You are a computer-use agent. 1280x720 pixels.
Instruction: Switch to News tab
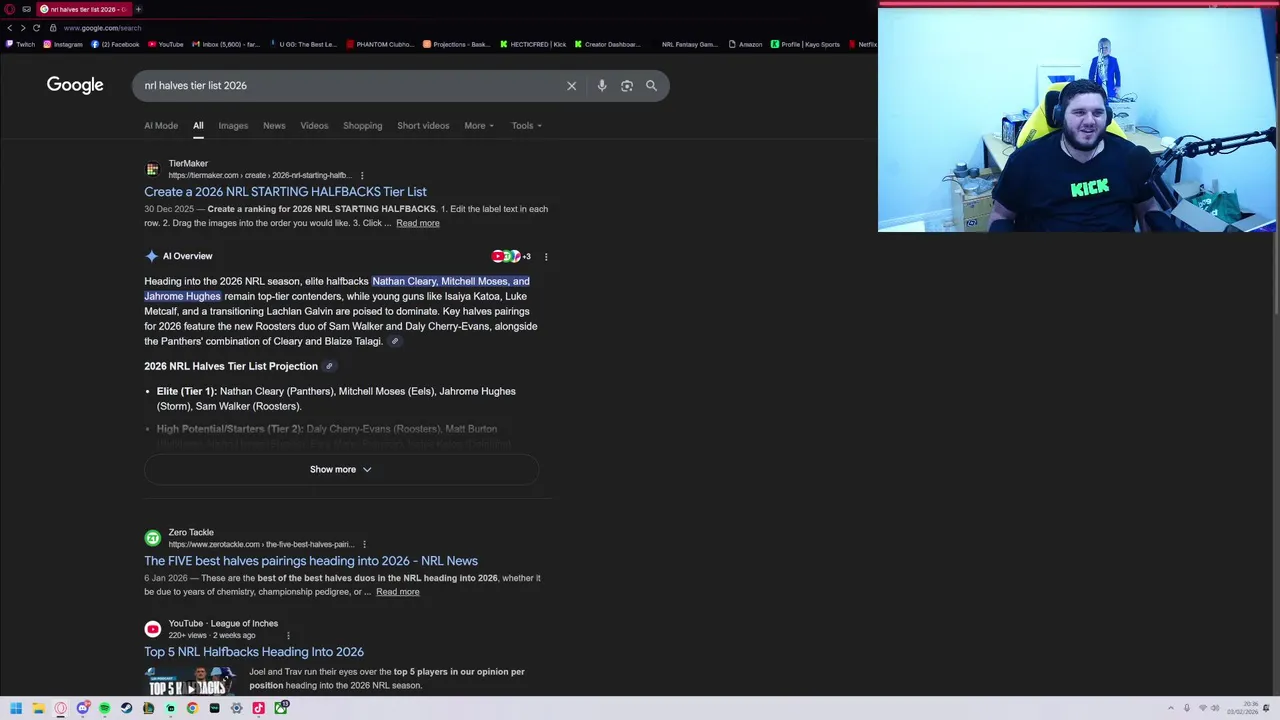click(x=274, y=126)
